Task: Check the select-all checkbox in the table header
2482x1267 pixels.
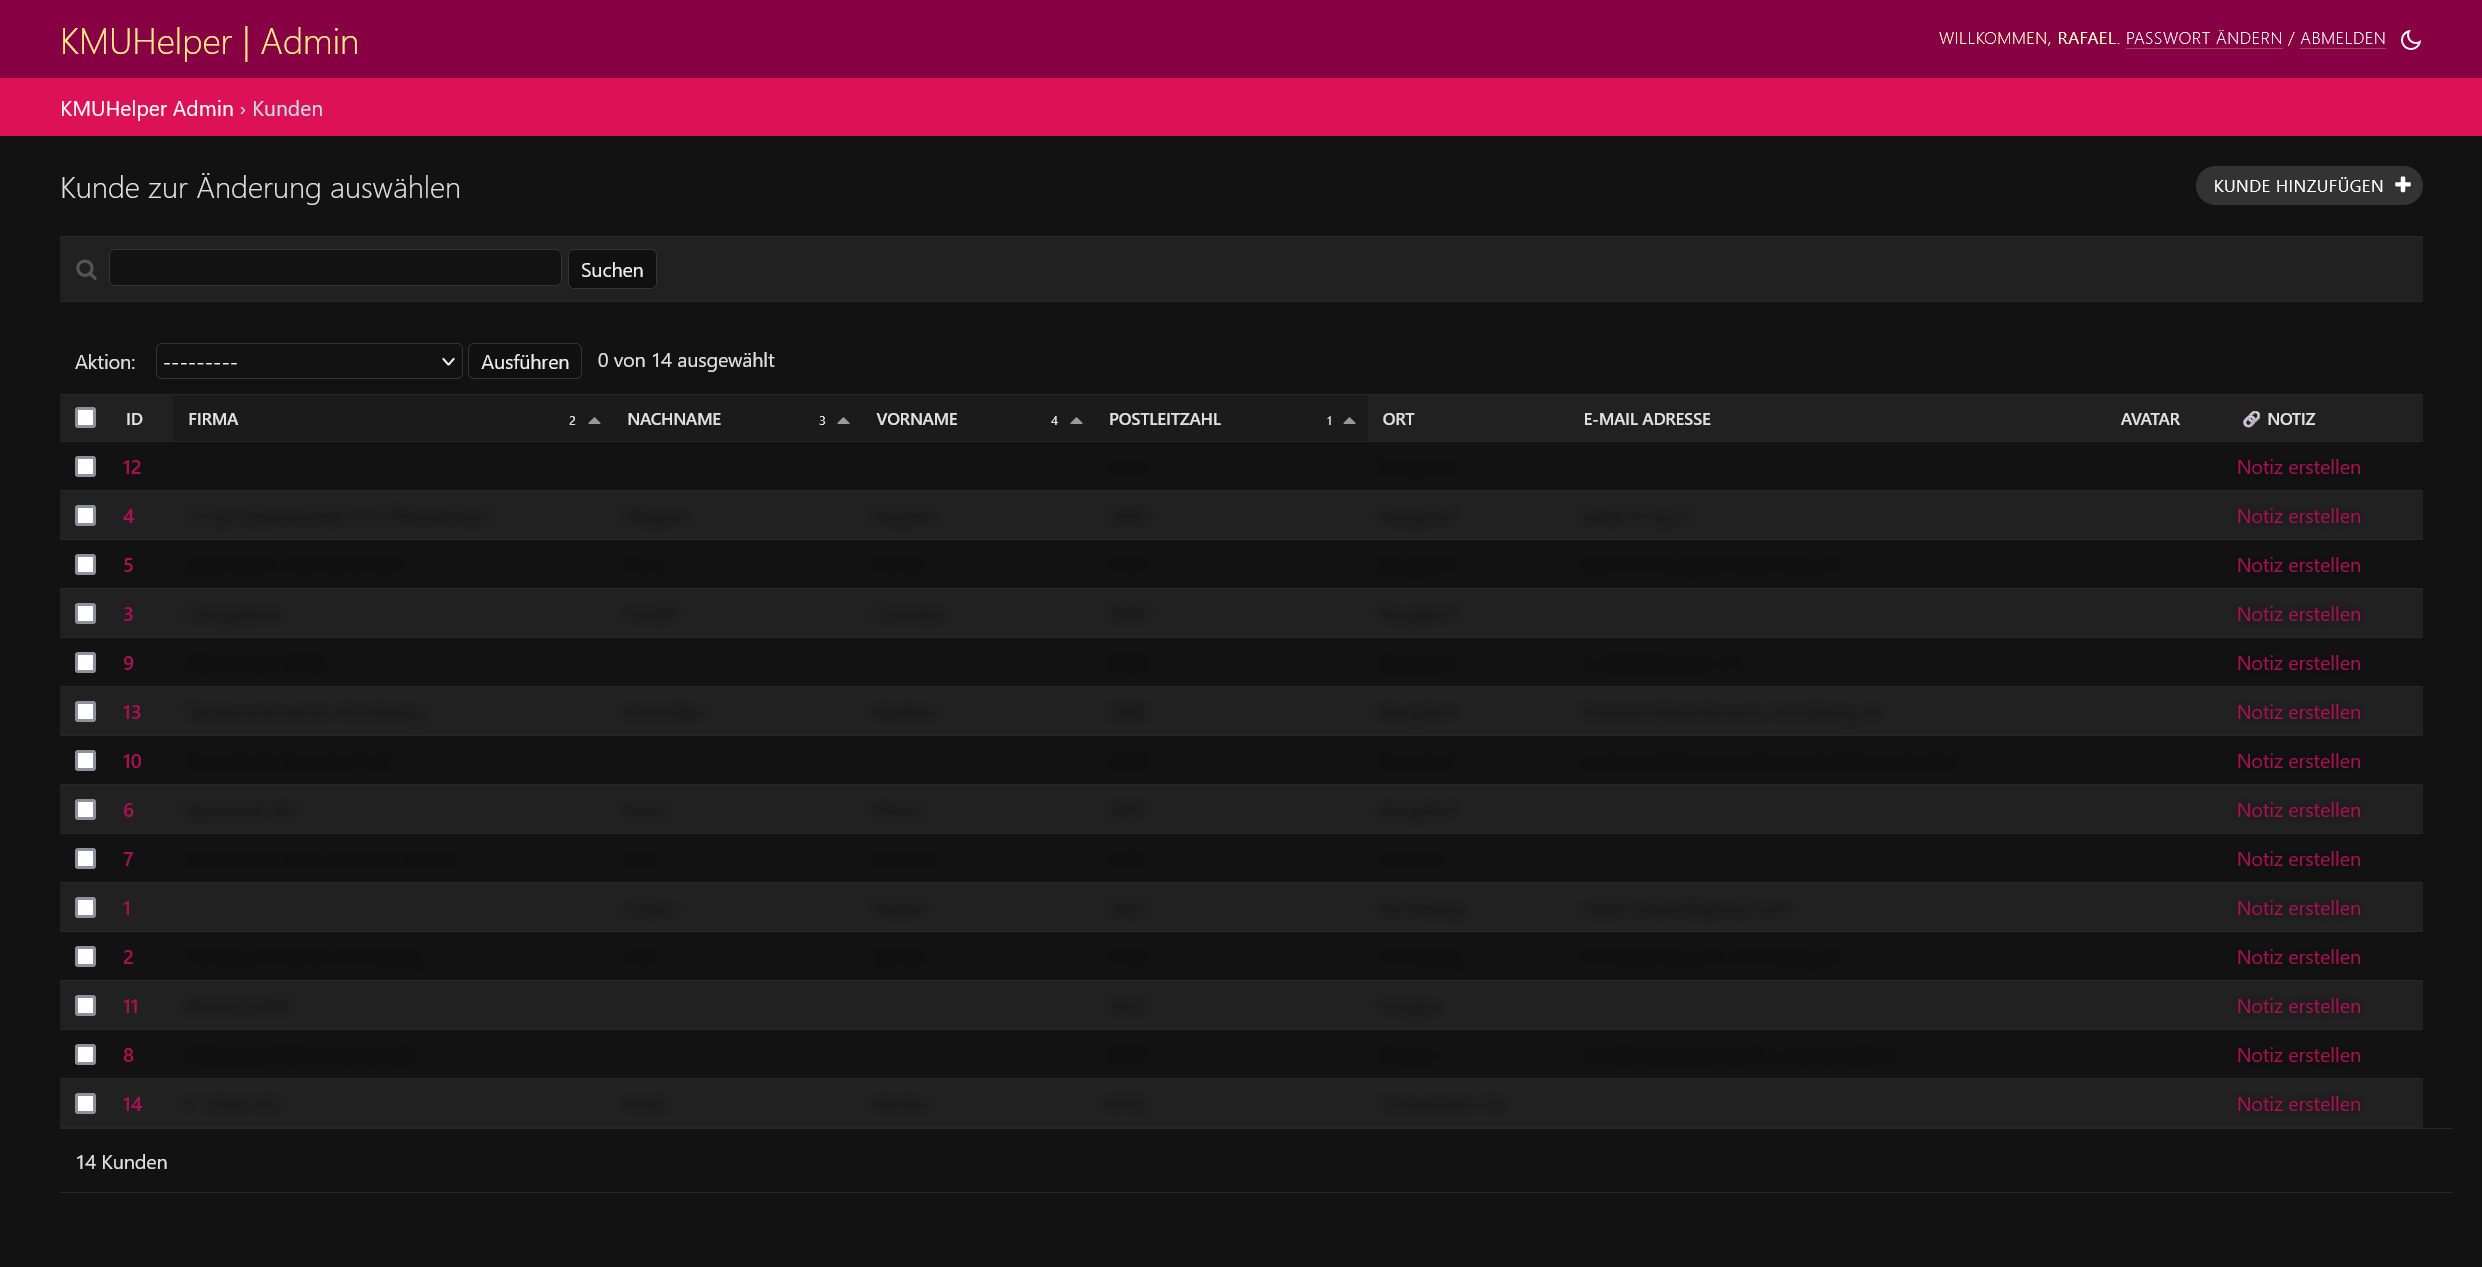Action: (86, 418)
